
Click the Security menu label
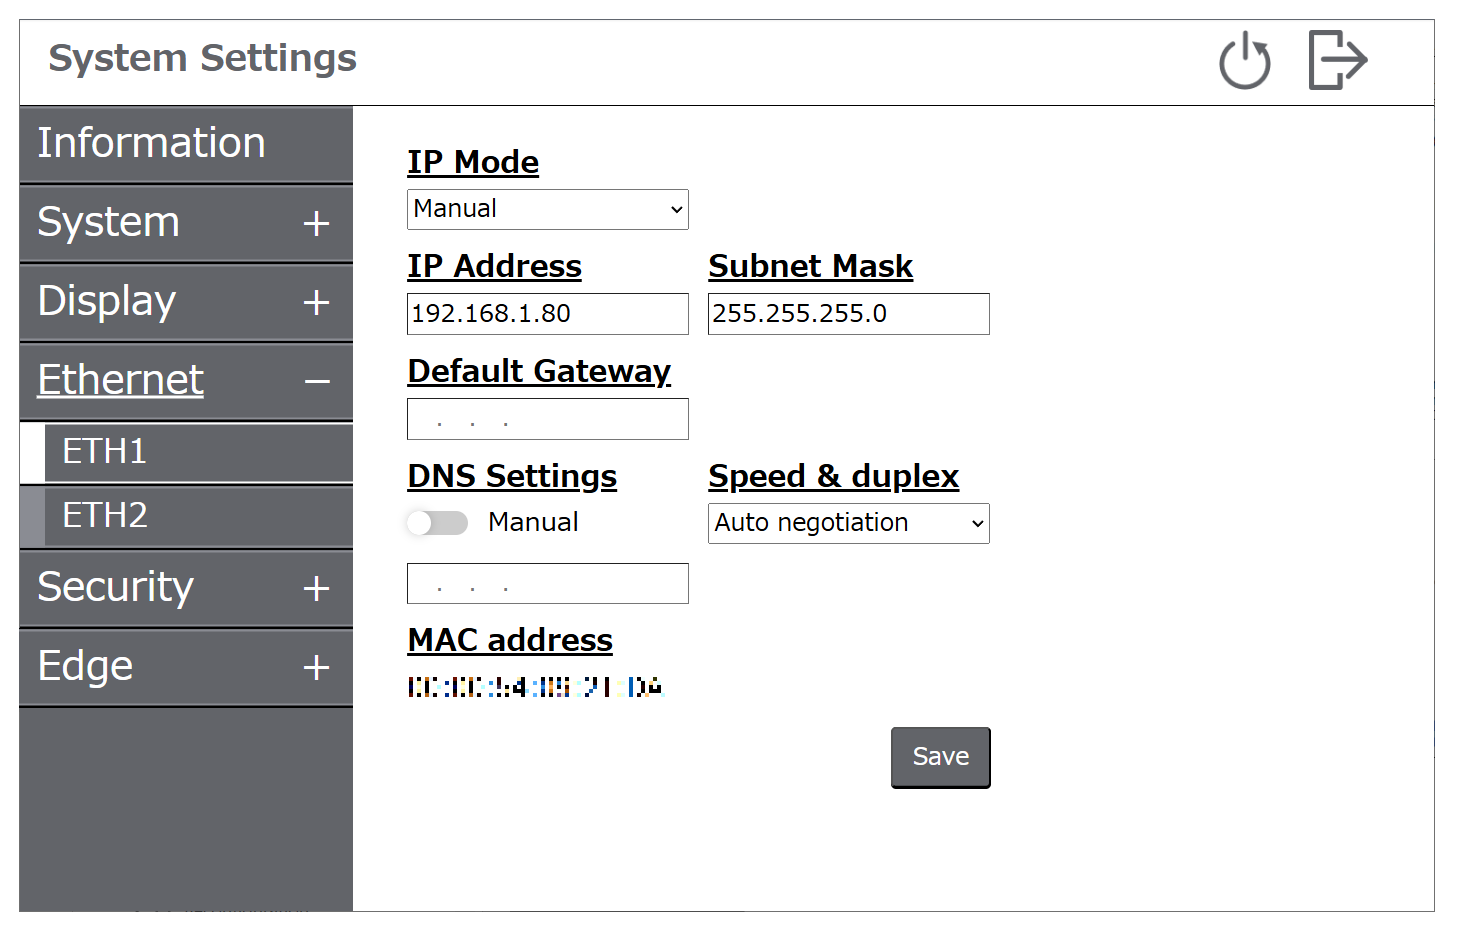tap(115, 587)
